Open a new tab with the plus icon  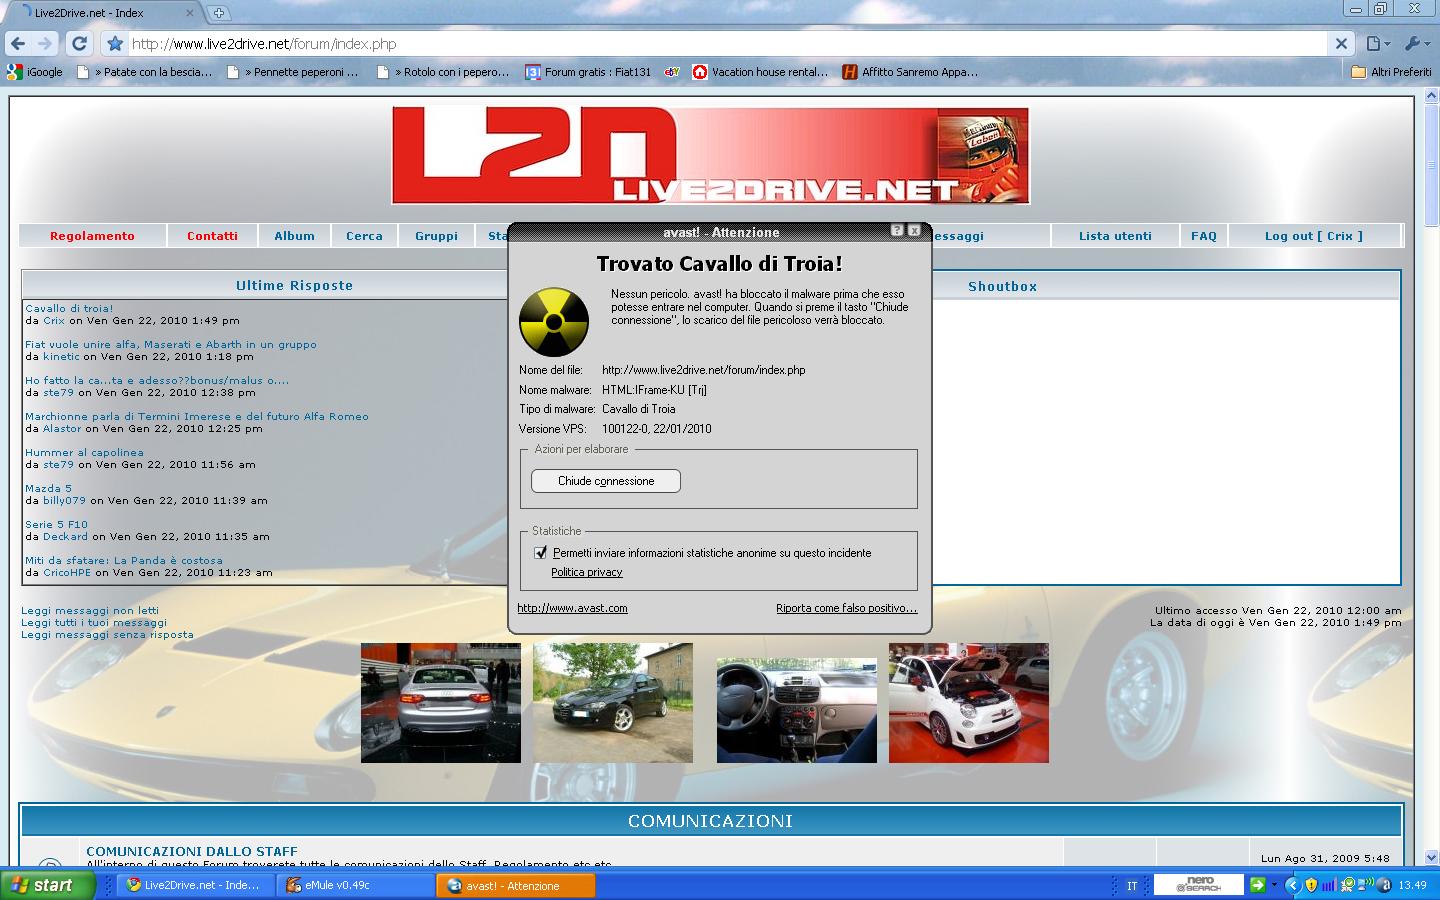point(219,13)
